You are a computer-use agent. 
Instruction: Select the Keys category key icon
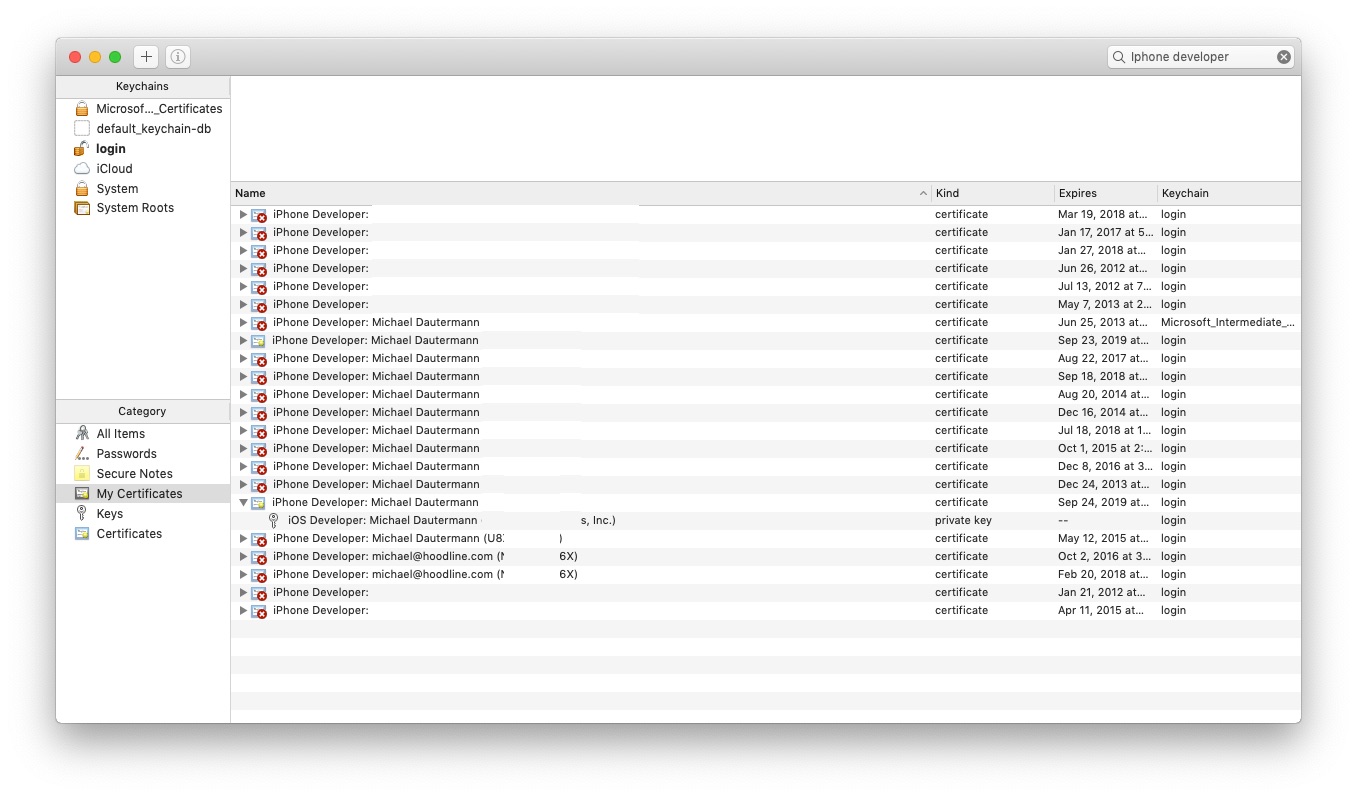[x=82, y=513]
